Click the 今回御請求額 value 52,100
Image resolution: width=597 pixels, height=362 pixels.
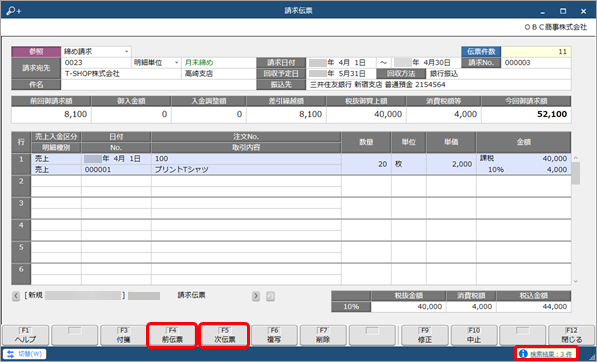point(552,114)
